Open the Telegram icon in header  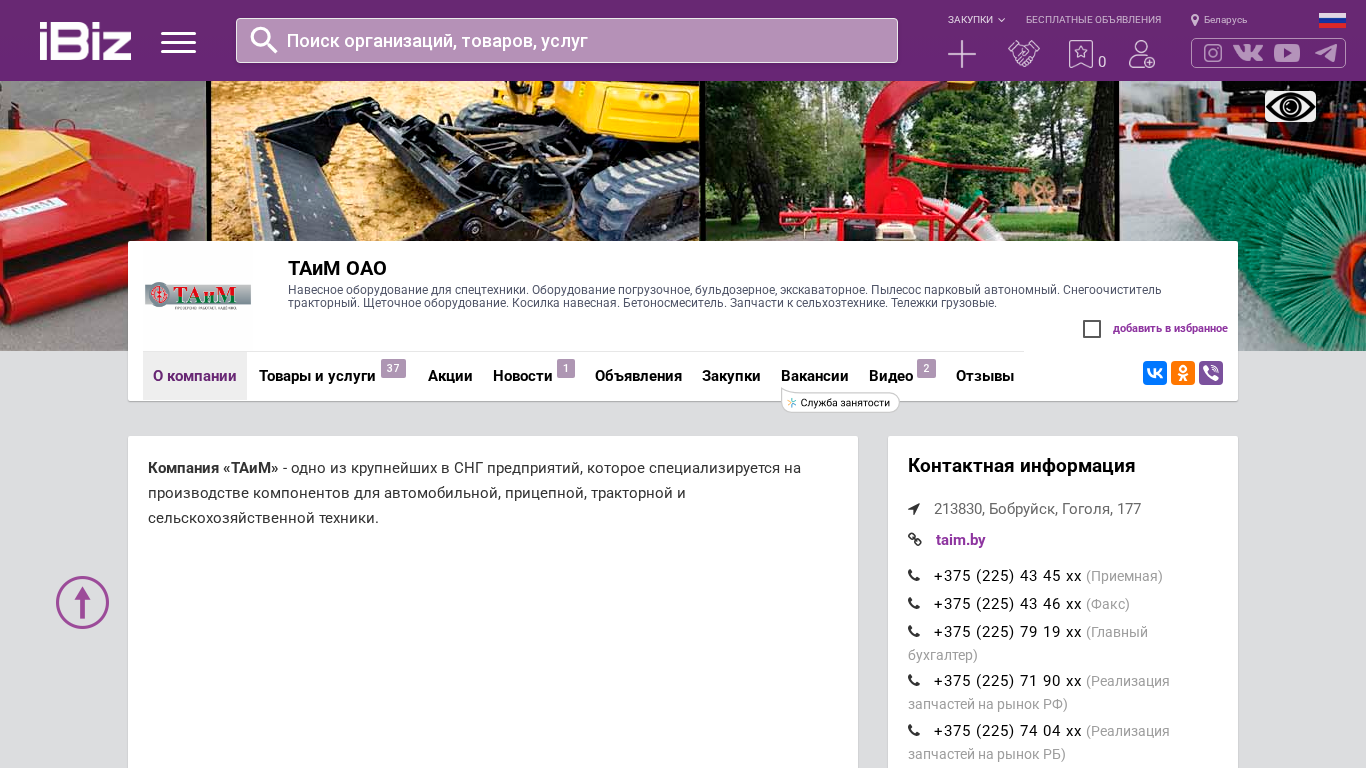pos(1326,53)
